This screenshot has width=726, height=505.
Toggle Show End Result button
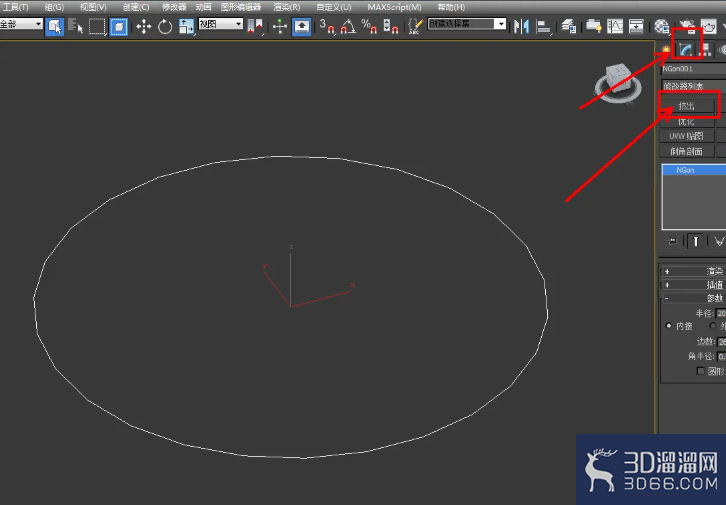click(695, 241)
